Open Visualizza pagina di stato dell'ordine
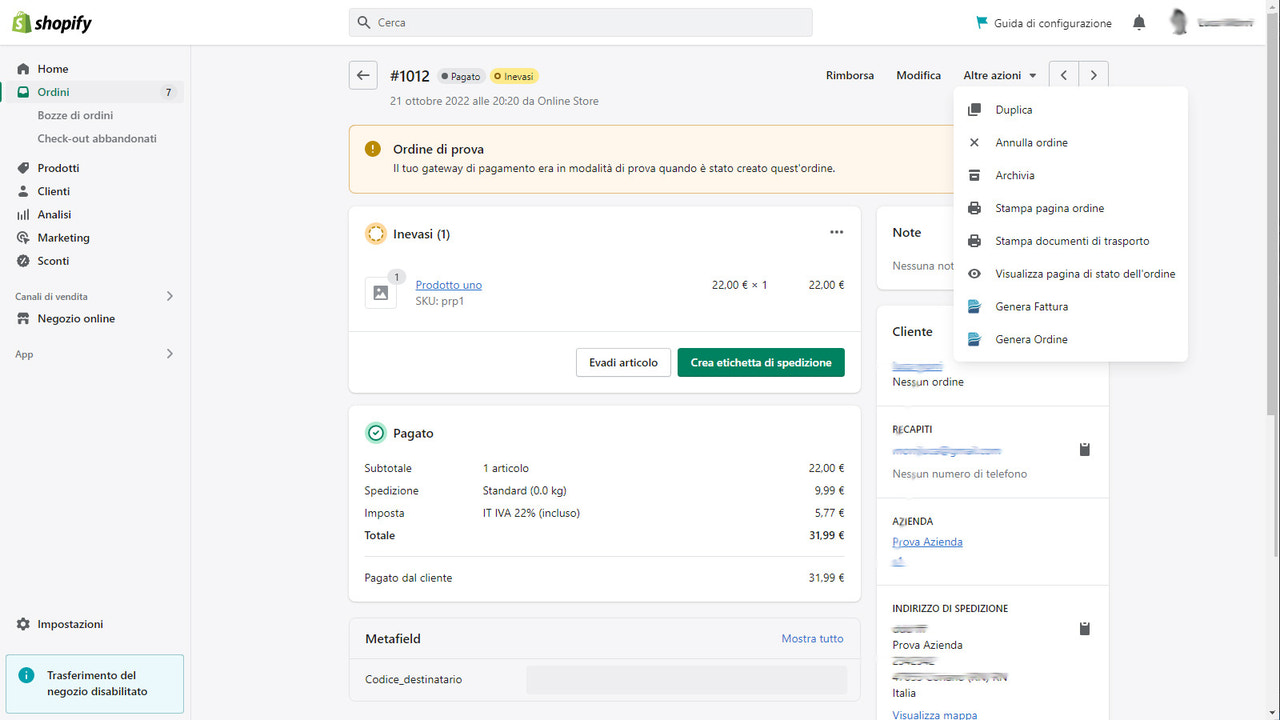This screenshot has width=1280, height=720. coord(1070,274)
